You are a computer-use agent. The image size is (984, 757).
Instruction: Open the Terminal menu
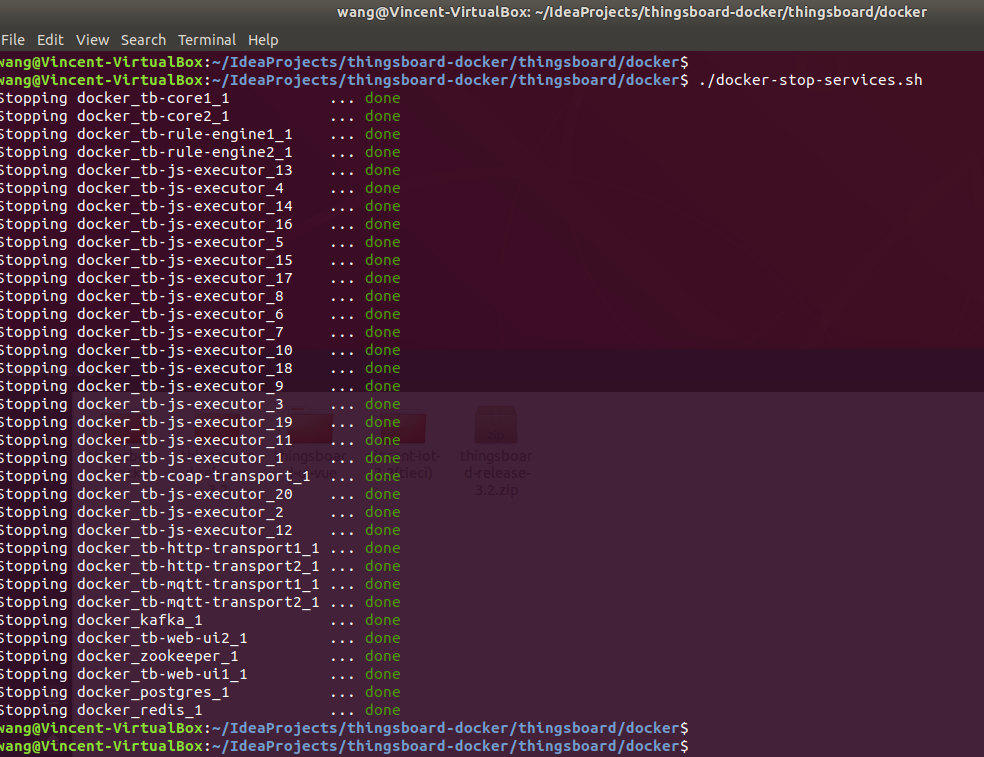point(206,40)
